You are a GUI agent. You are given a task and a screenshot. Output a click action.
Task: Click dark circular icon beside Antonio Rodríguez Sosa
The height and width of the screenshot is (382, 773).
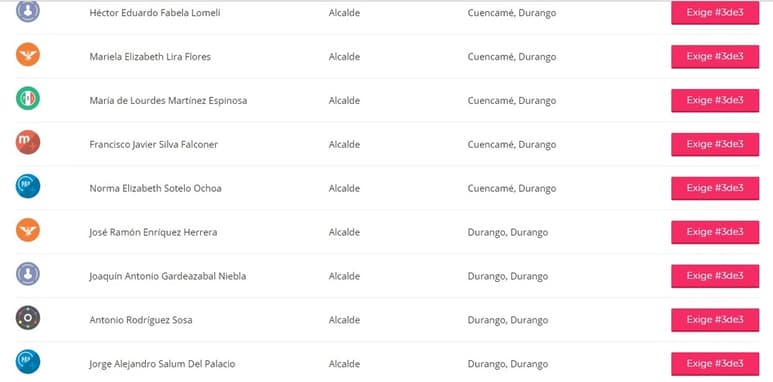click(x=28, y=317)
